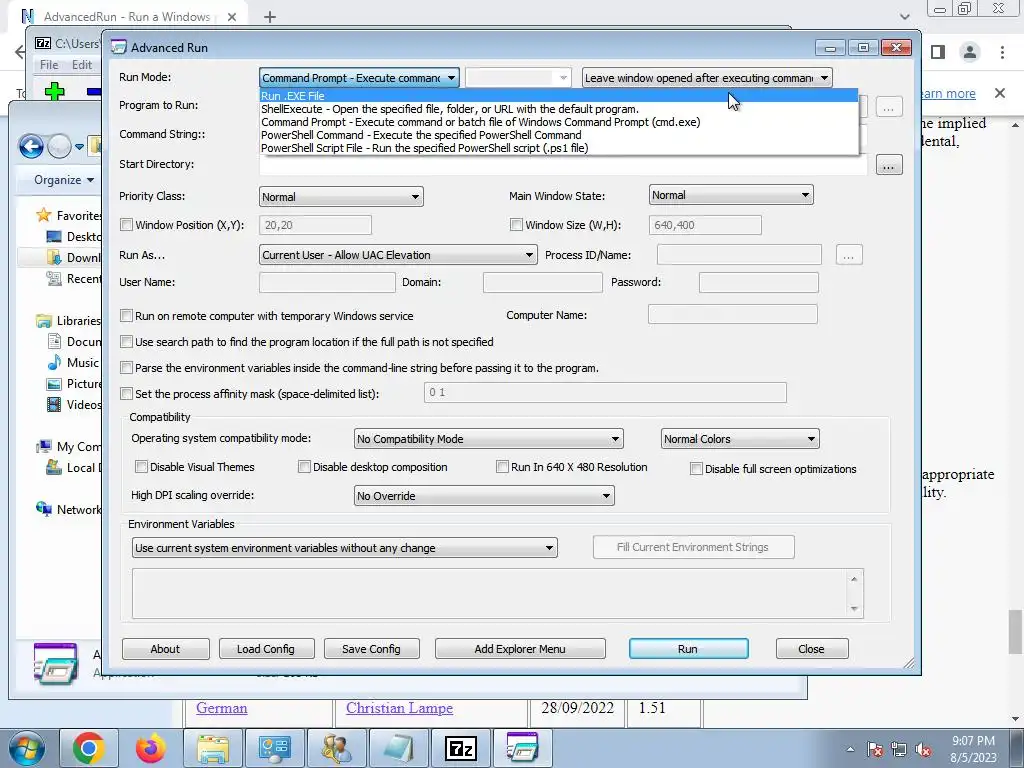
Task: Open environment variables mode dropdown
Action: tap(344, 548)
